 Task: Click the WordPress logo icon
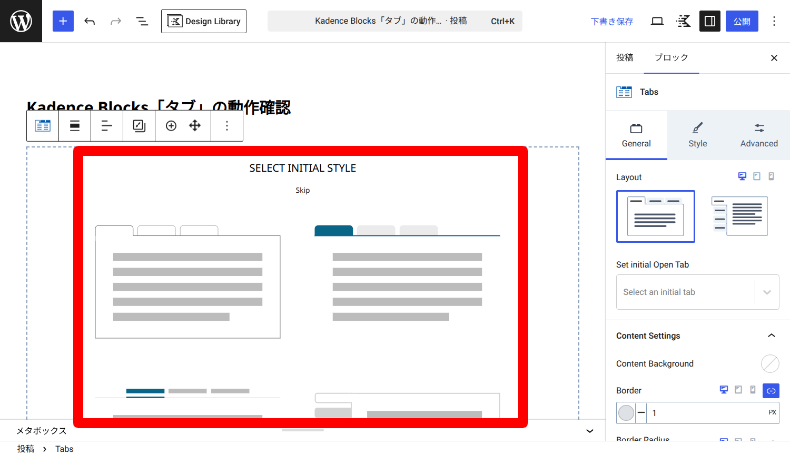(21, 21)
